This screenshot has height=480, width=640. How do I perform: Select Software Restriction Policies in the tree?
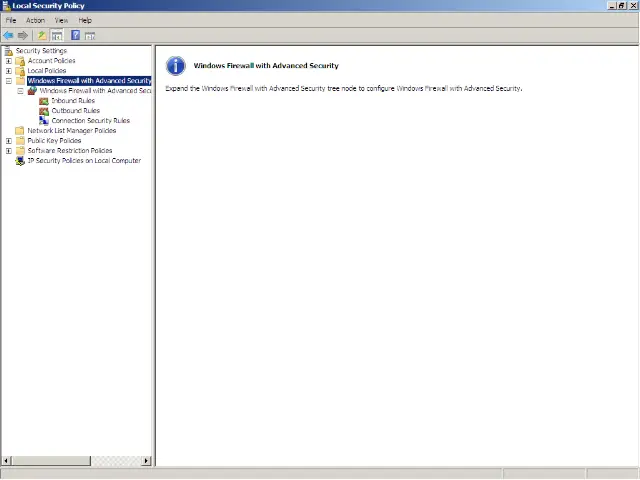click(x=70, y=151)
